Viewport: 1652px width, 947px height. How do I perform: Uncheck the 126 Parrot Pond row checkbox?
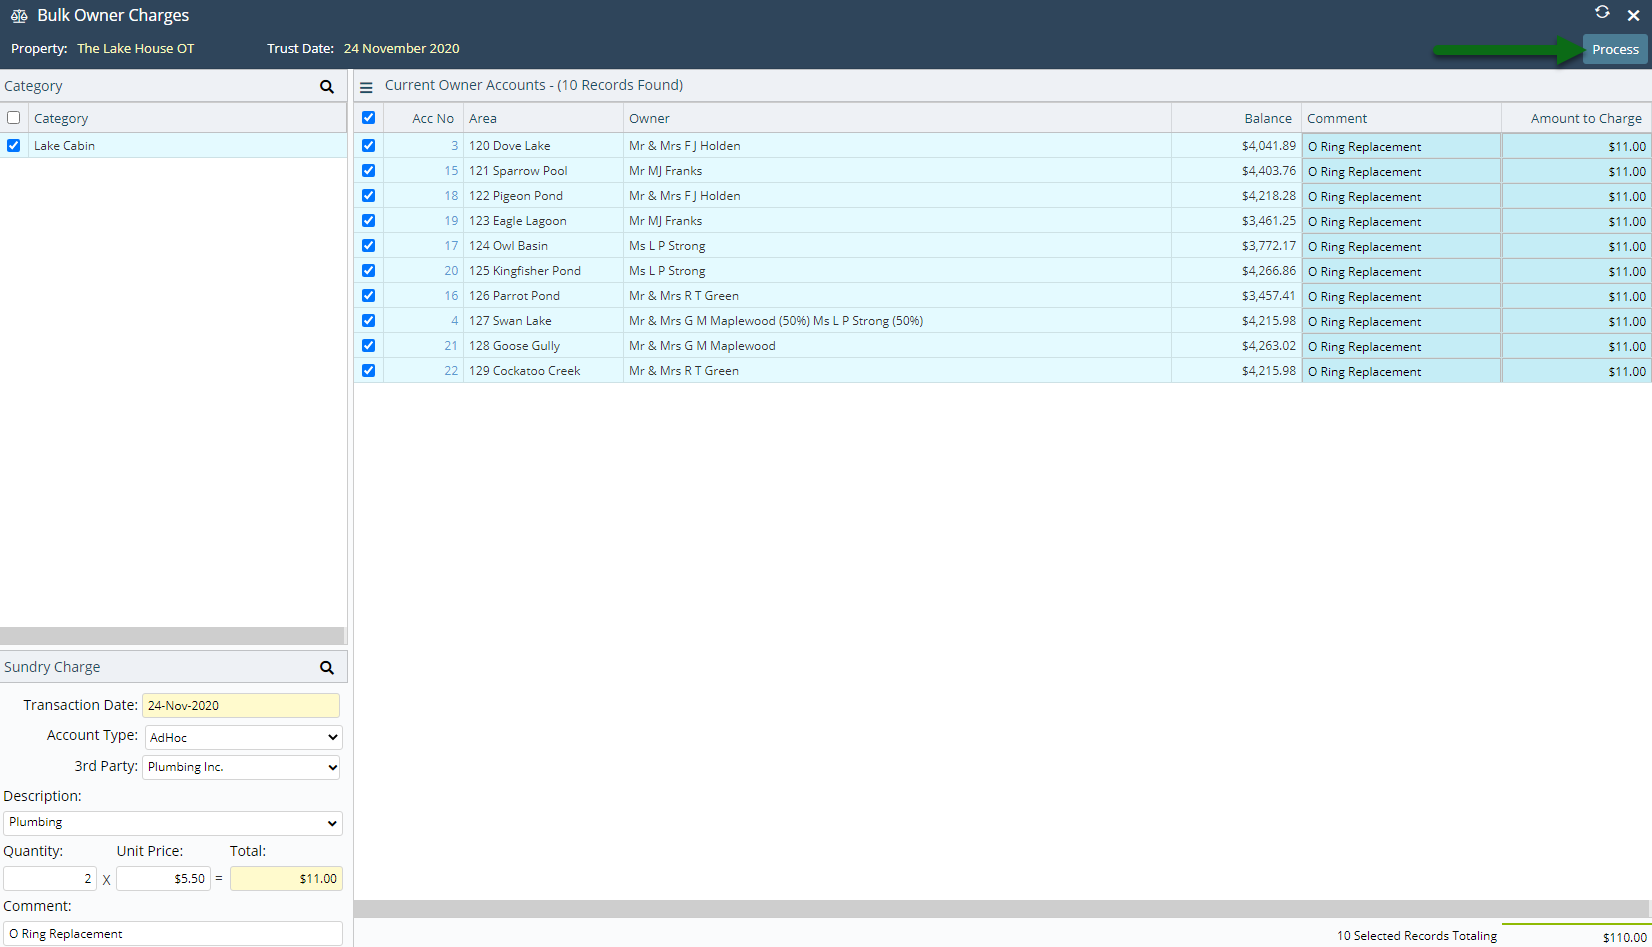(369, 295)
